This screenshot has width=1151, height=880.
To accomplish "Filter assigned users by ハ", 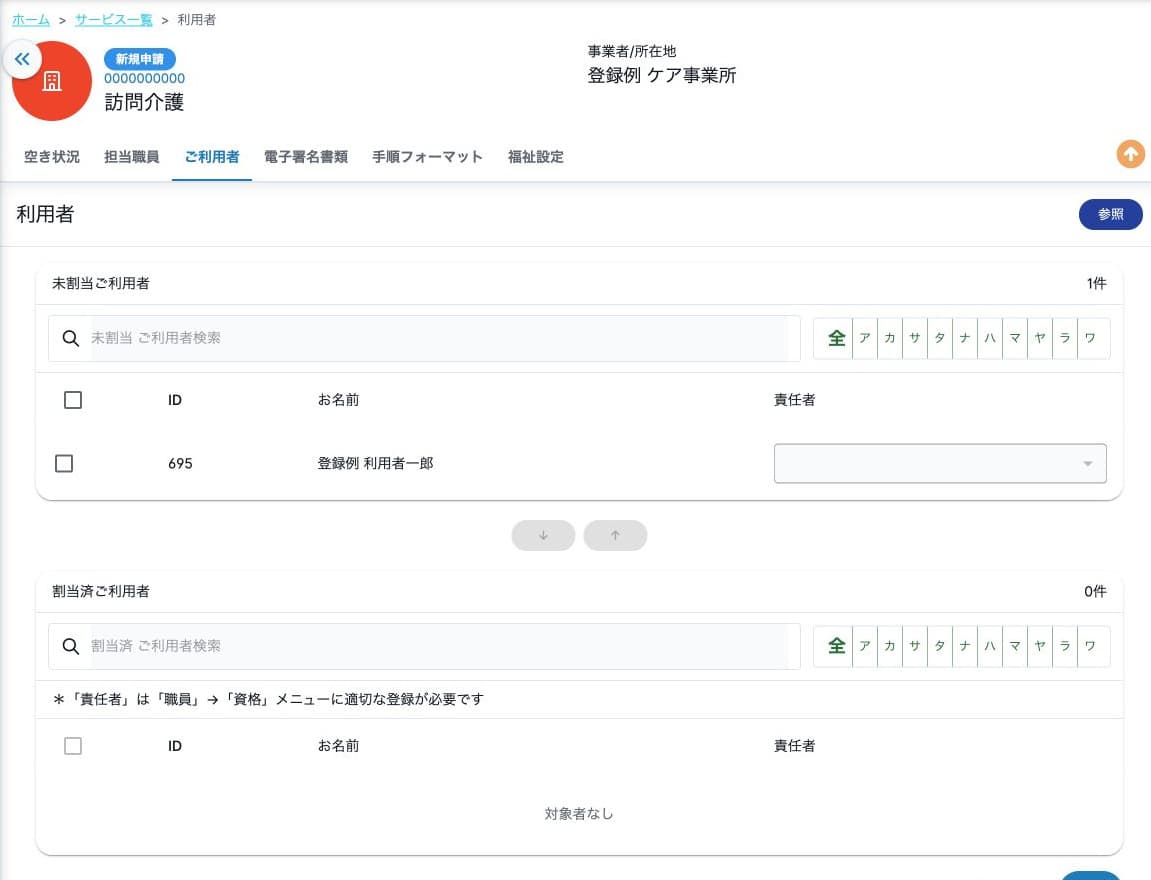I will tap(990, 646).
